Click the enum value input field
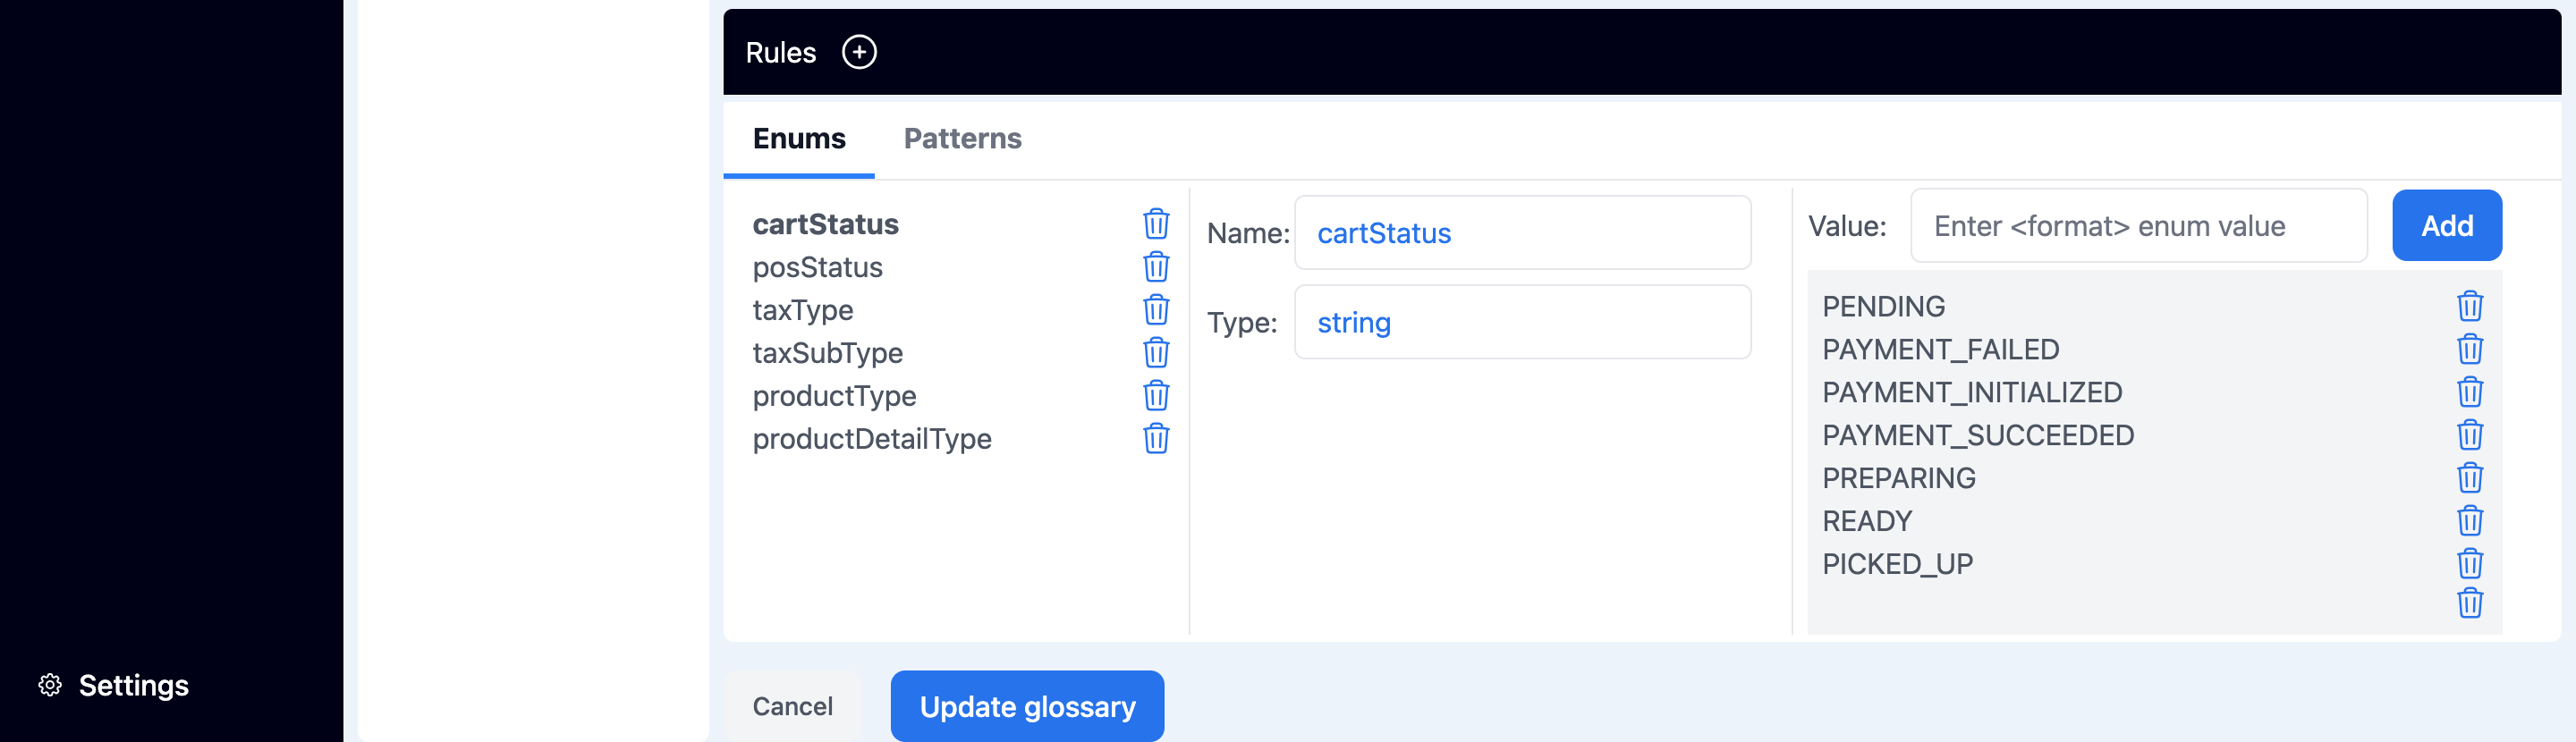2576x742 pixels. [2138, 225]
